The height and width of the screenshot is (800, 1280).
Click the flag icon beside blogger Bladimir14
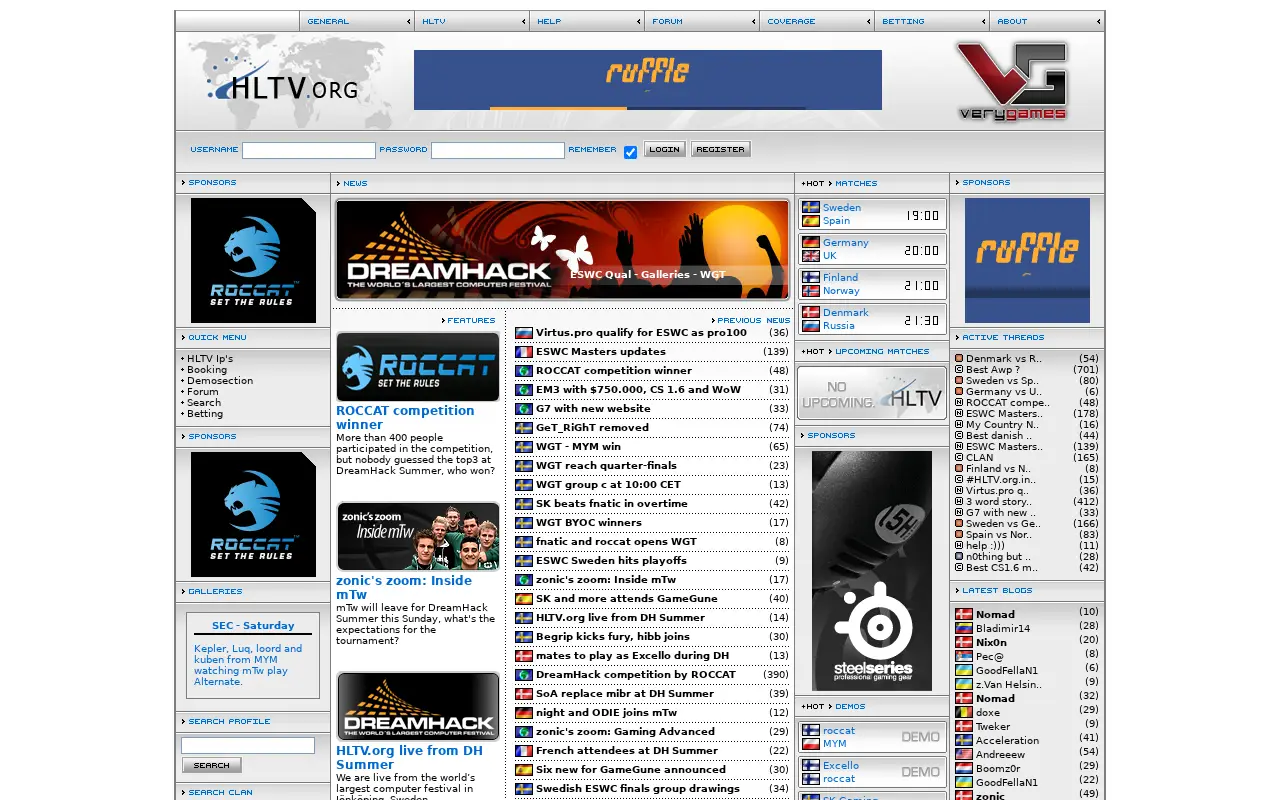pyautogui.click(x=964, y=629)
